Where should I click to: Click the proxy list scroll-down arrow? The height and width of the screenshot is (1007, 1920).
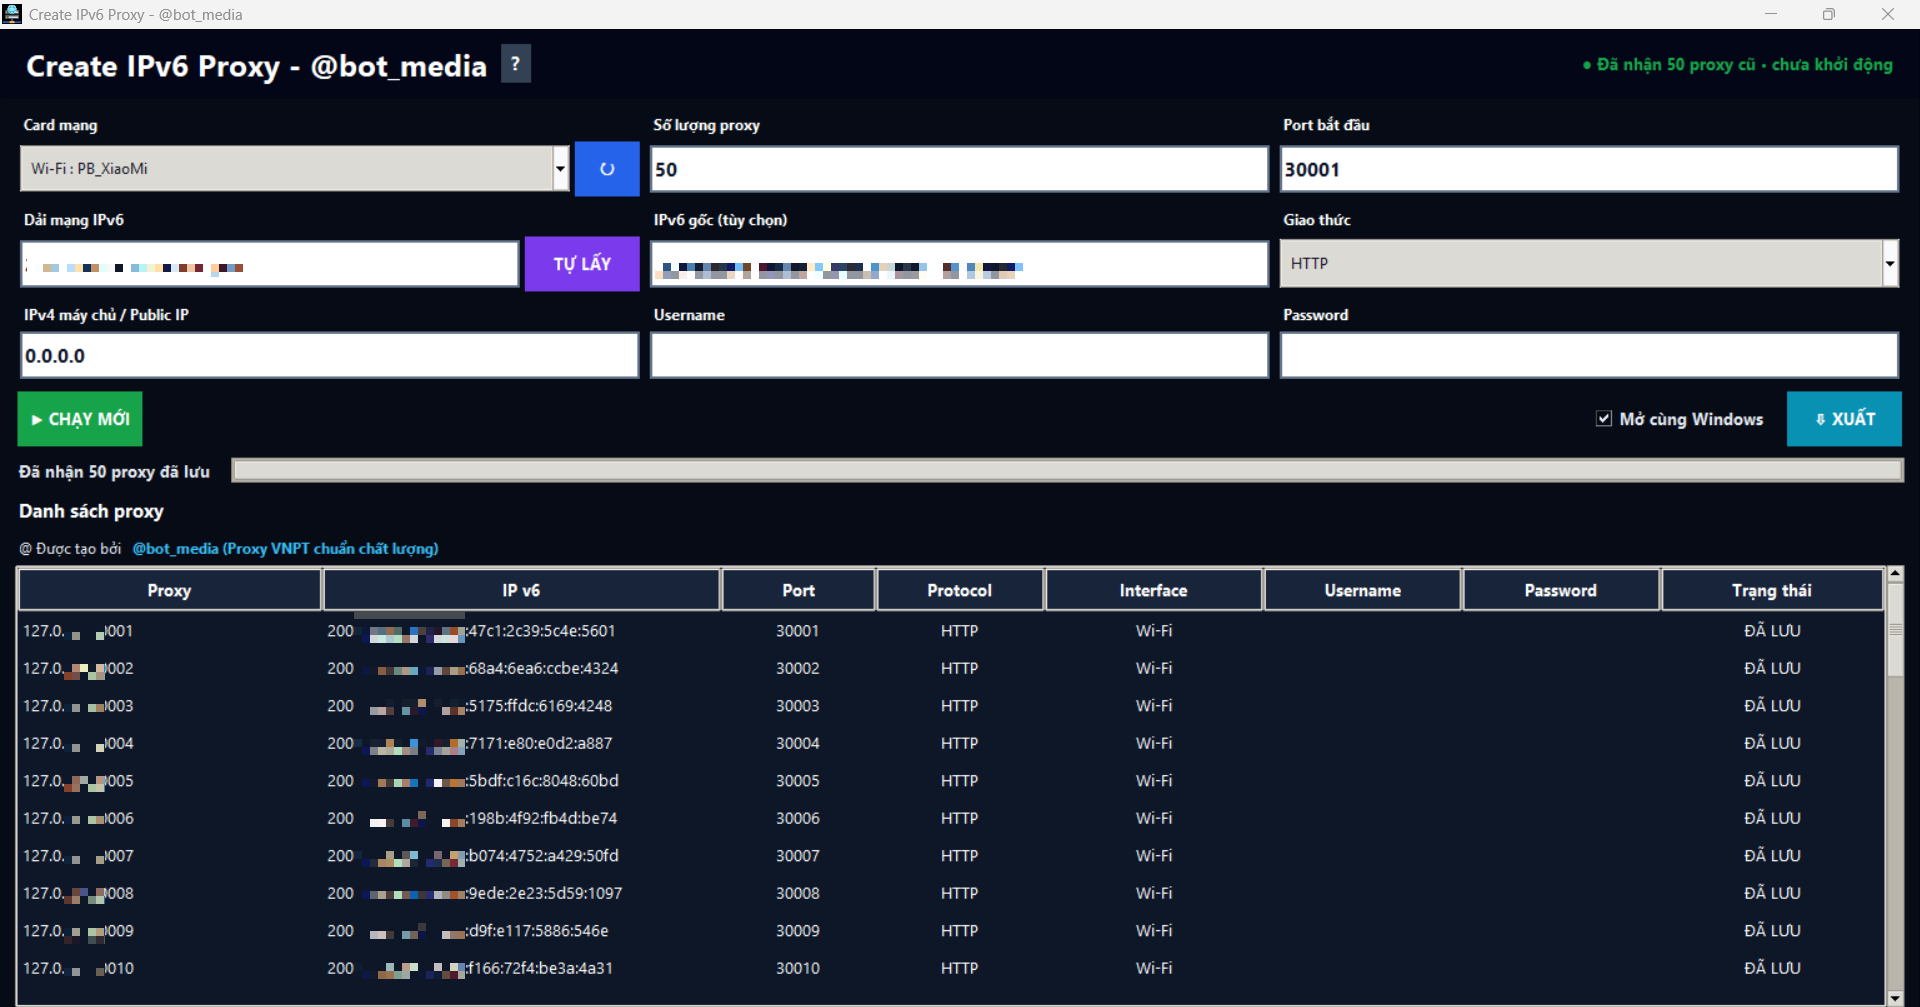[1894, 997]
